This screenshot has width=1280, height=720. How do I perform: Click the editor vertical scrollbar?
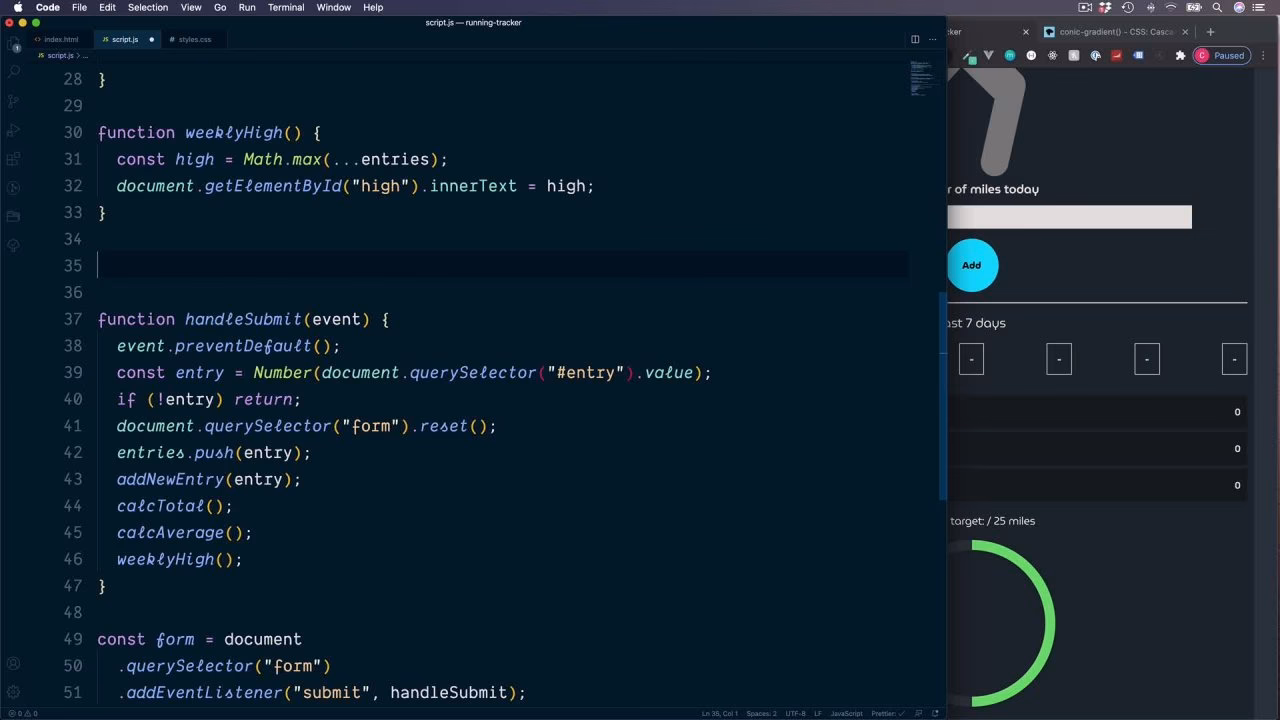[x=942, y=395]
